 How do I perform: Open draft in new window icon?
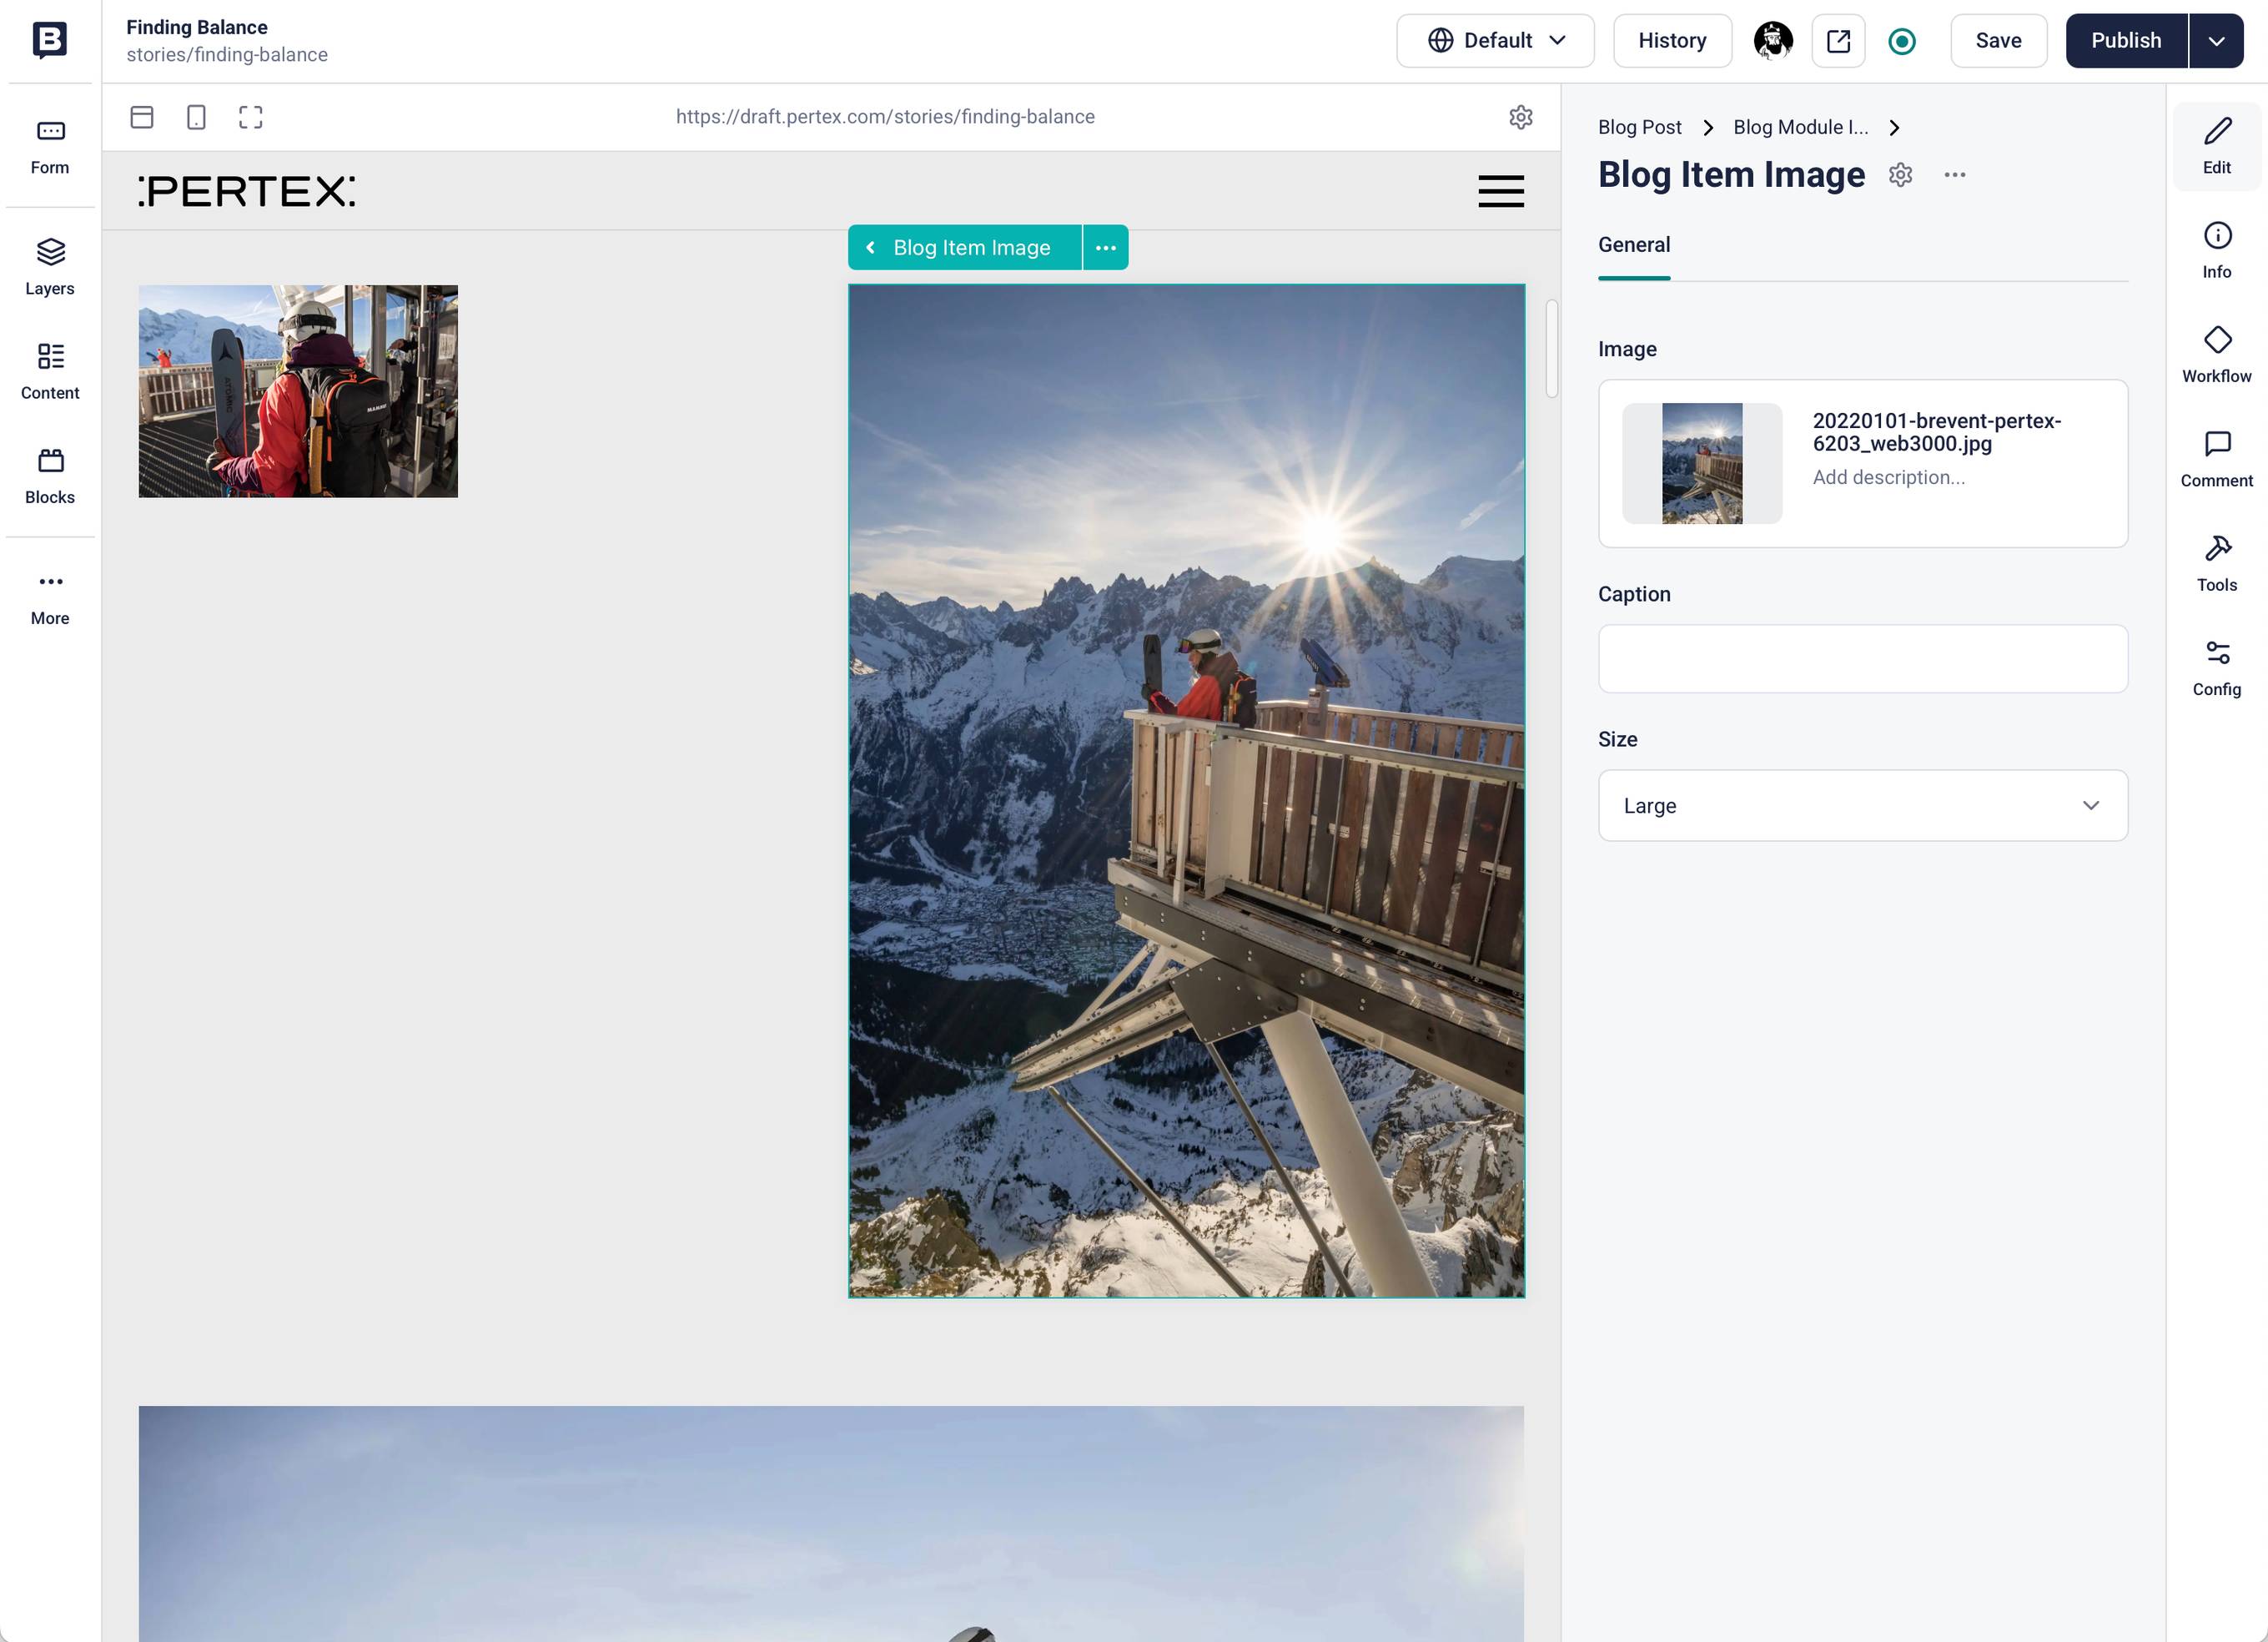pos(1838,41)
